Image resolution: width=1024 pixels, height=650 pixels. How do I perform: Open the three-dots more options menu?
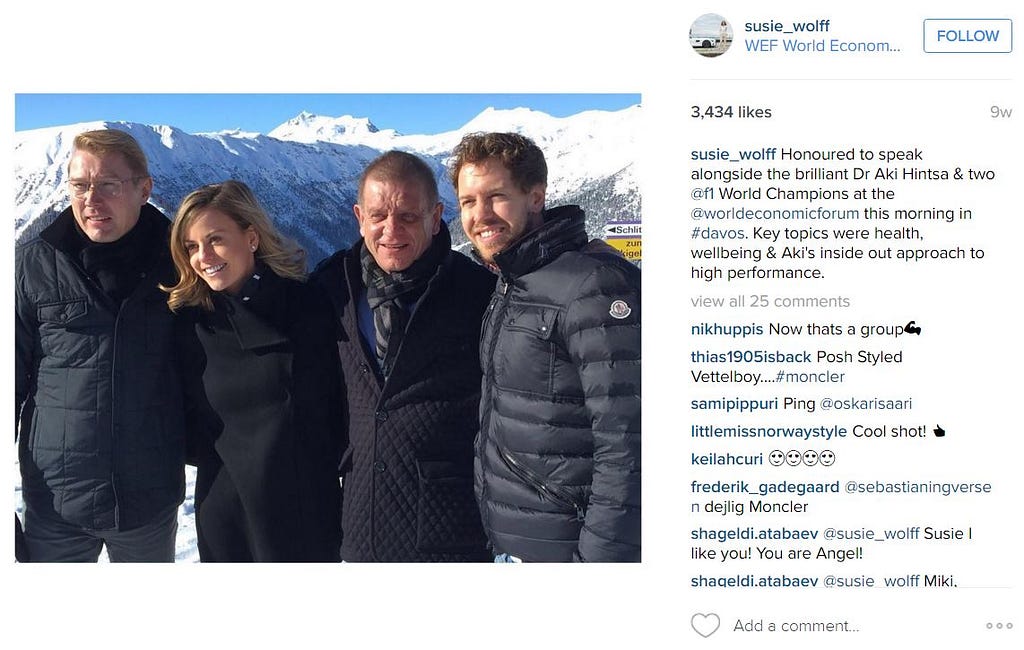[999, 626]
